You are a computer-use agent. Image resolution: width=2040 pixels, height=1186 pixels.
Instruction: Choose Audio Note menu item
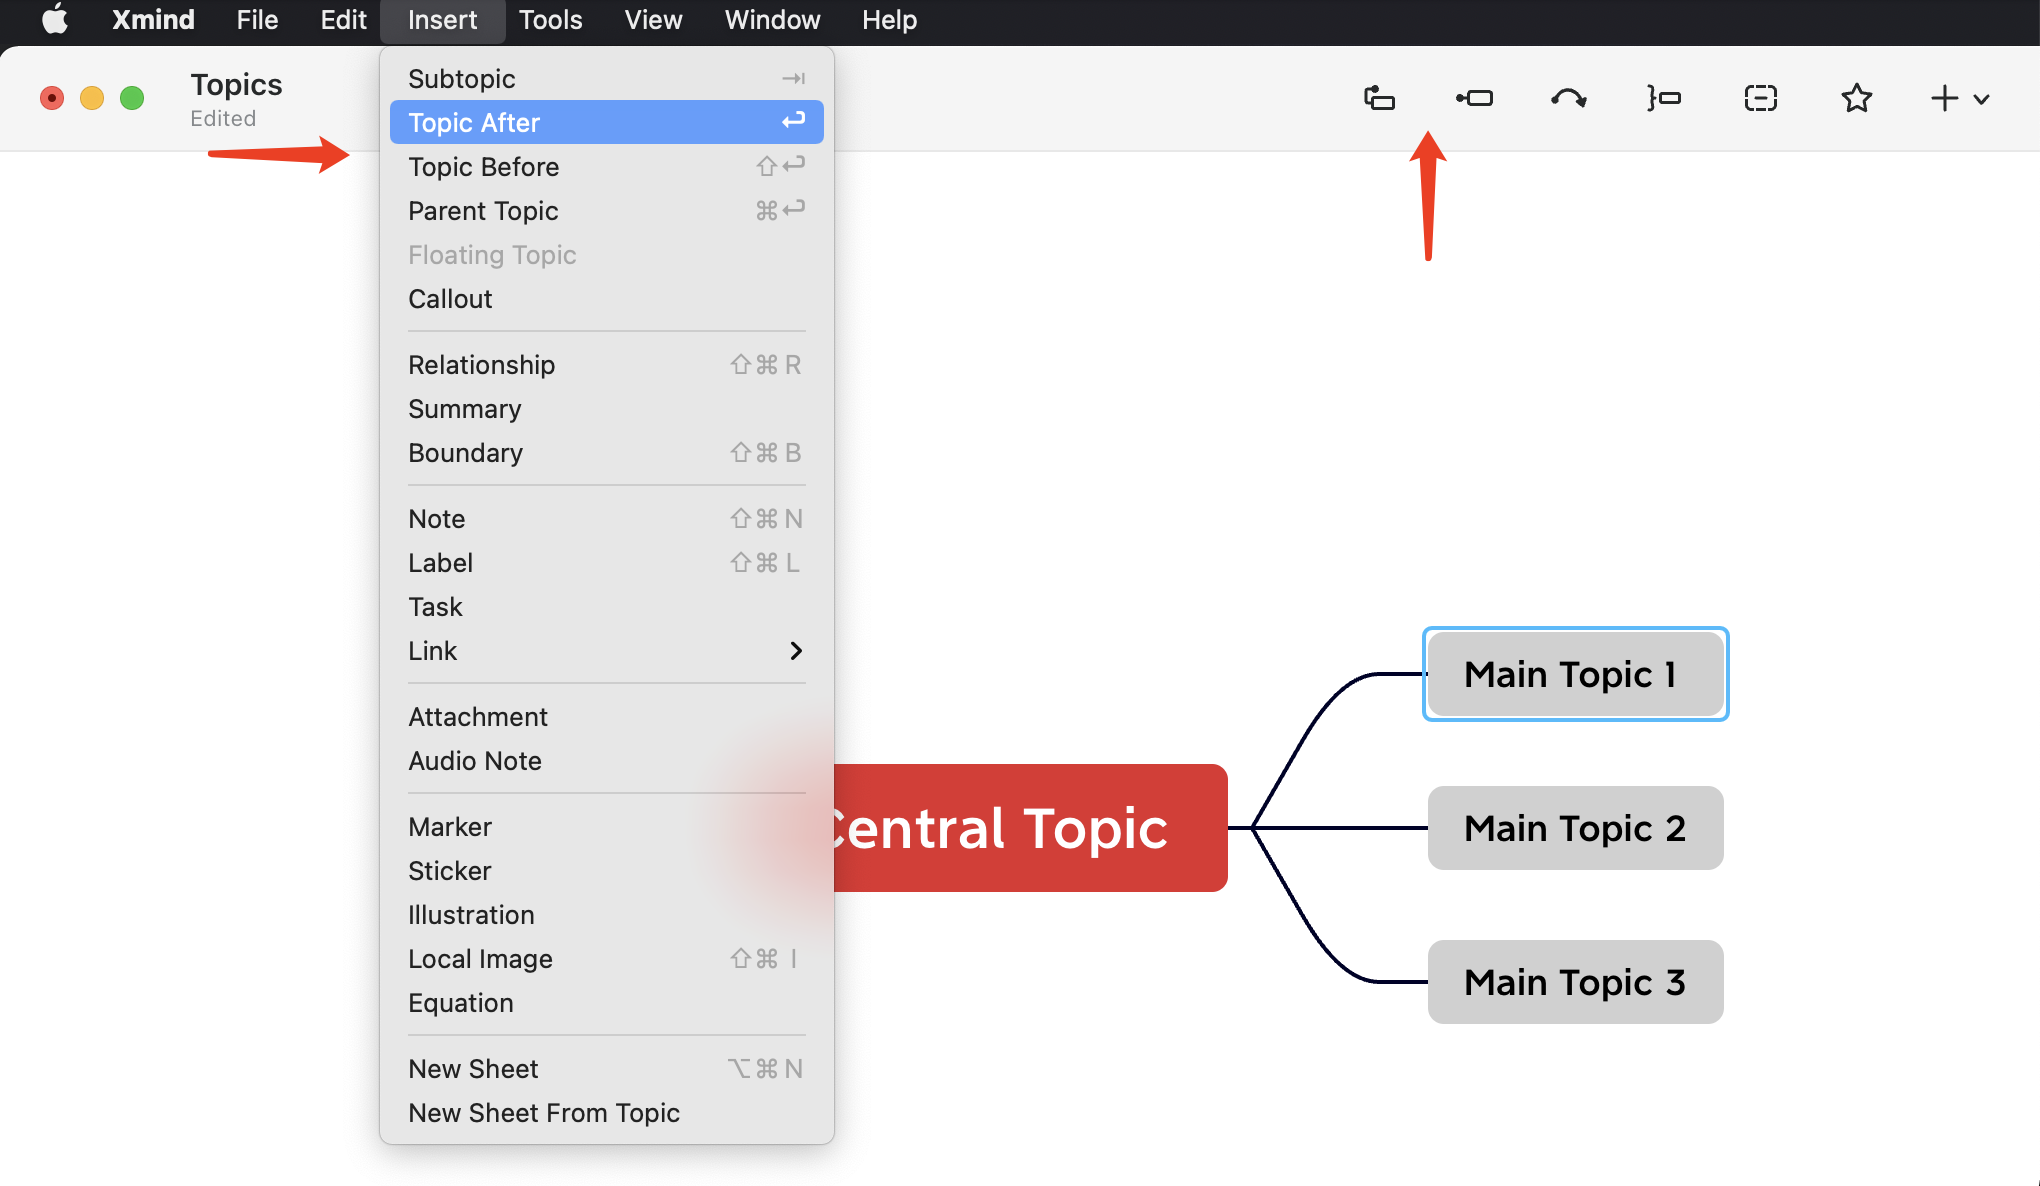click(607, 760)
